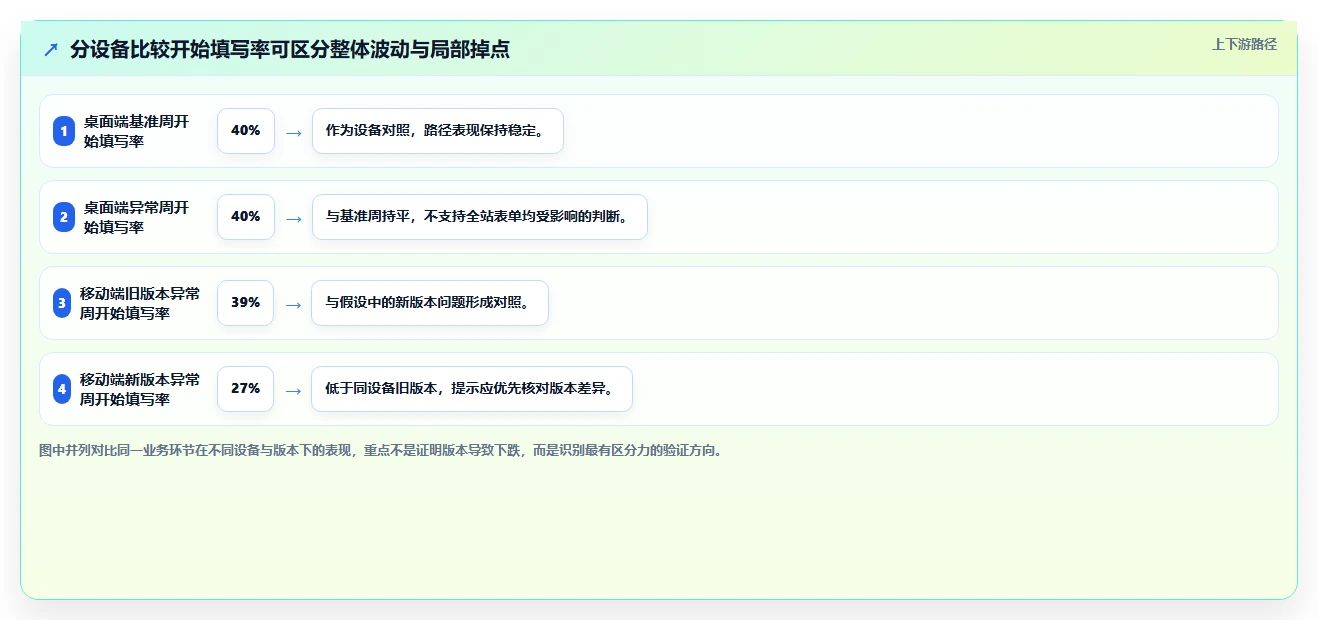Click the 40% value in 桌面端基准周 row
The height and width of the screenshot is (620, 1318).
pyautogui.click(x=246, y=131)
